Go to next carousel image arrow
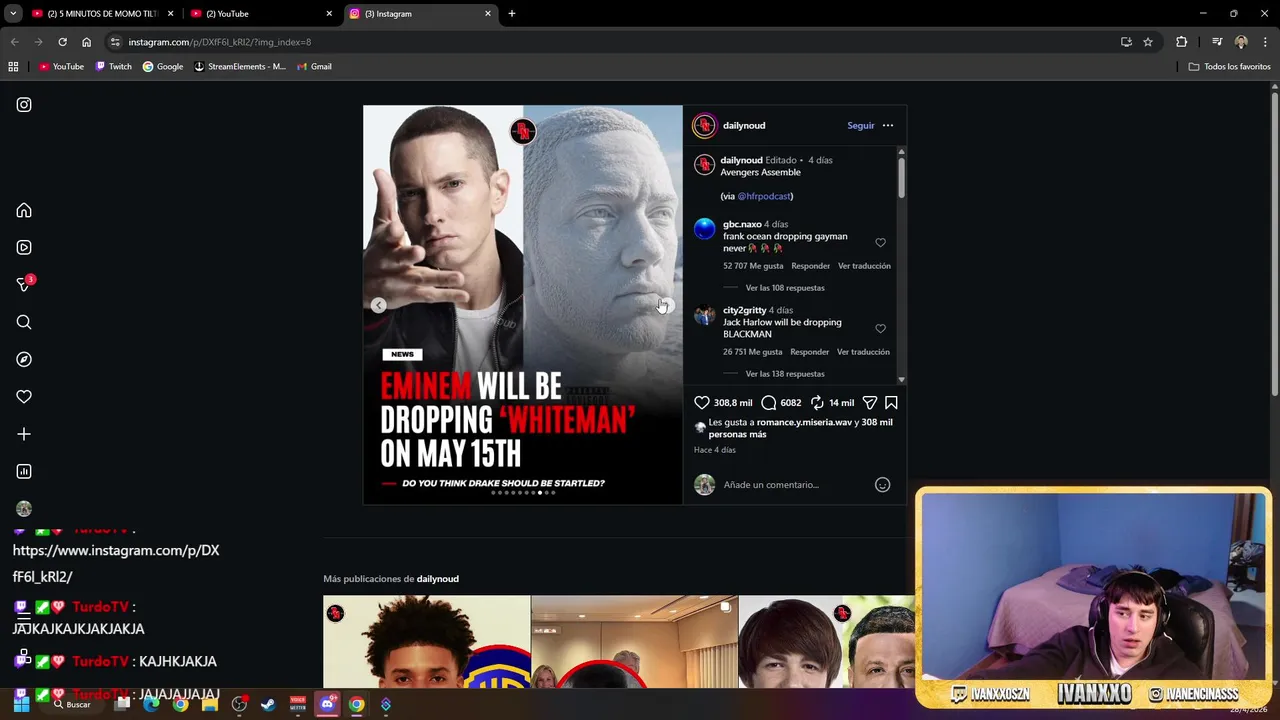1280x720 pixels. (667, 306)
